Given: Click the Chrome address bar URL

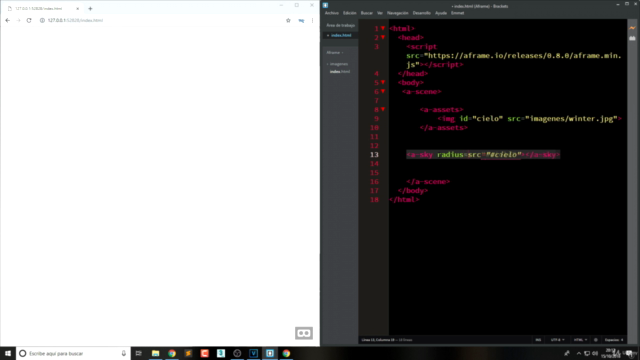Looking at the screenshot, I should click(x=75, y=20).
